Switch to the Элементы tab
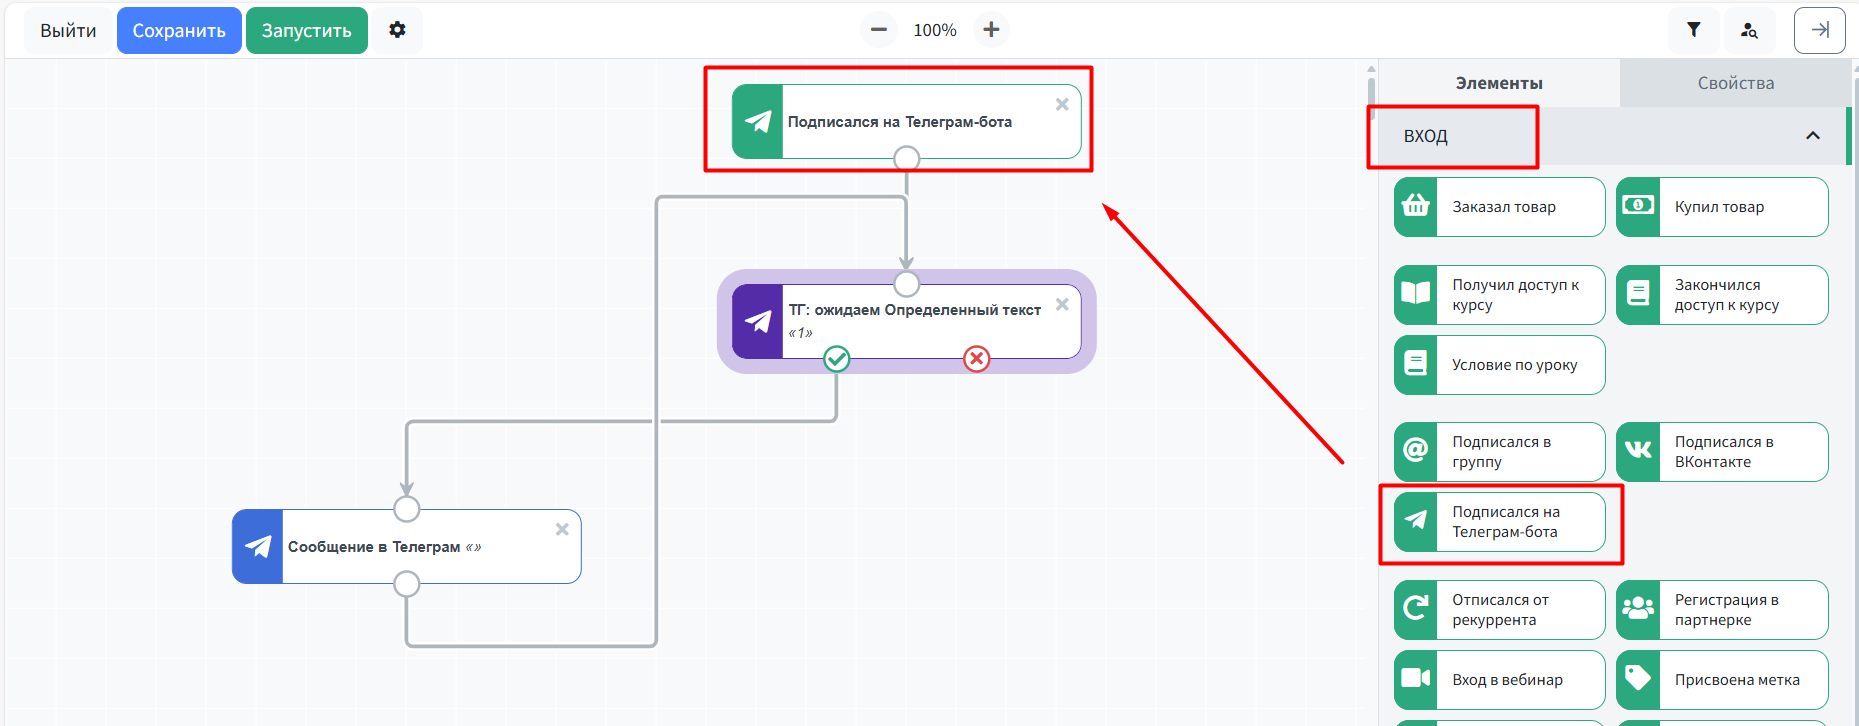This screenshot has width=1859, height=726. [x=1499, y=83]
